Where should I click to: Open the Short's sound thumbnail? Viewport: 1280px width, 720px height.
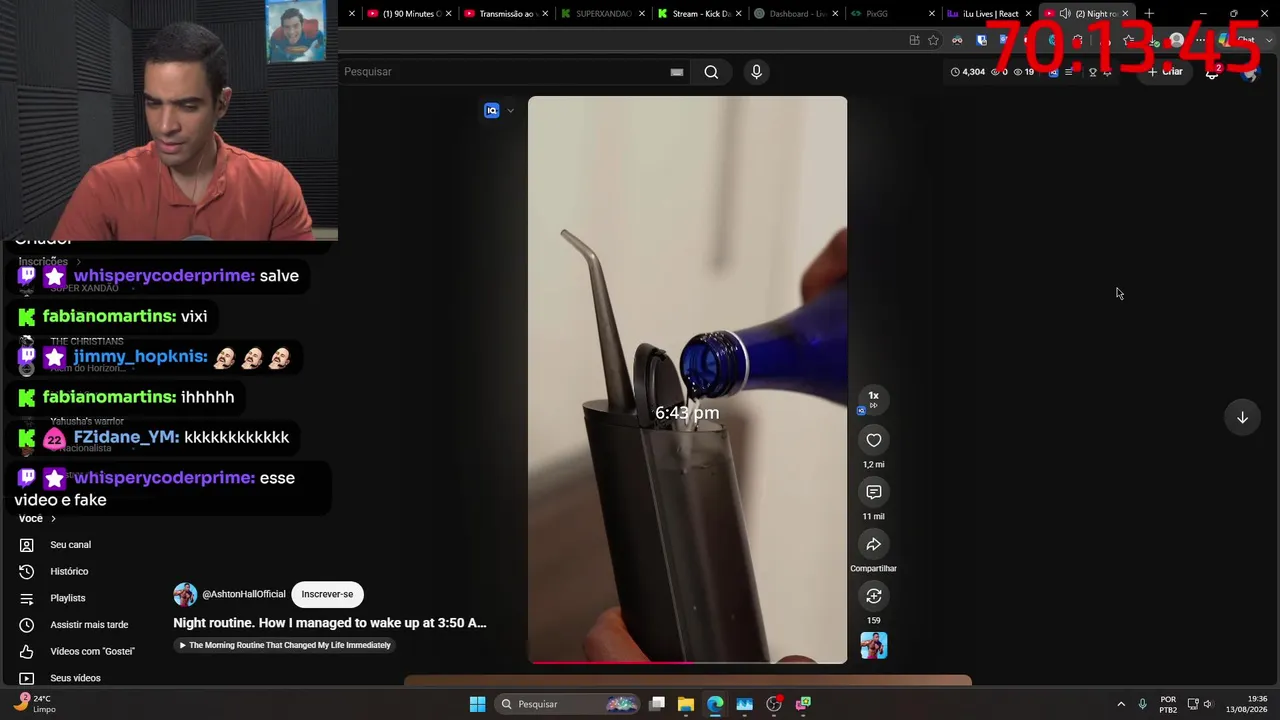coord(873,646)
